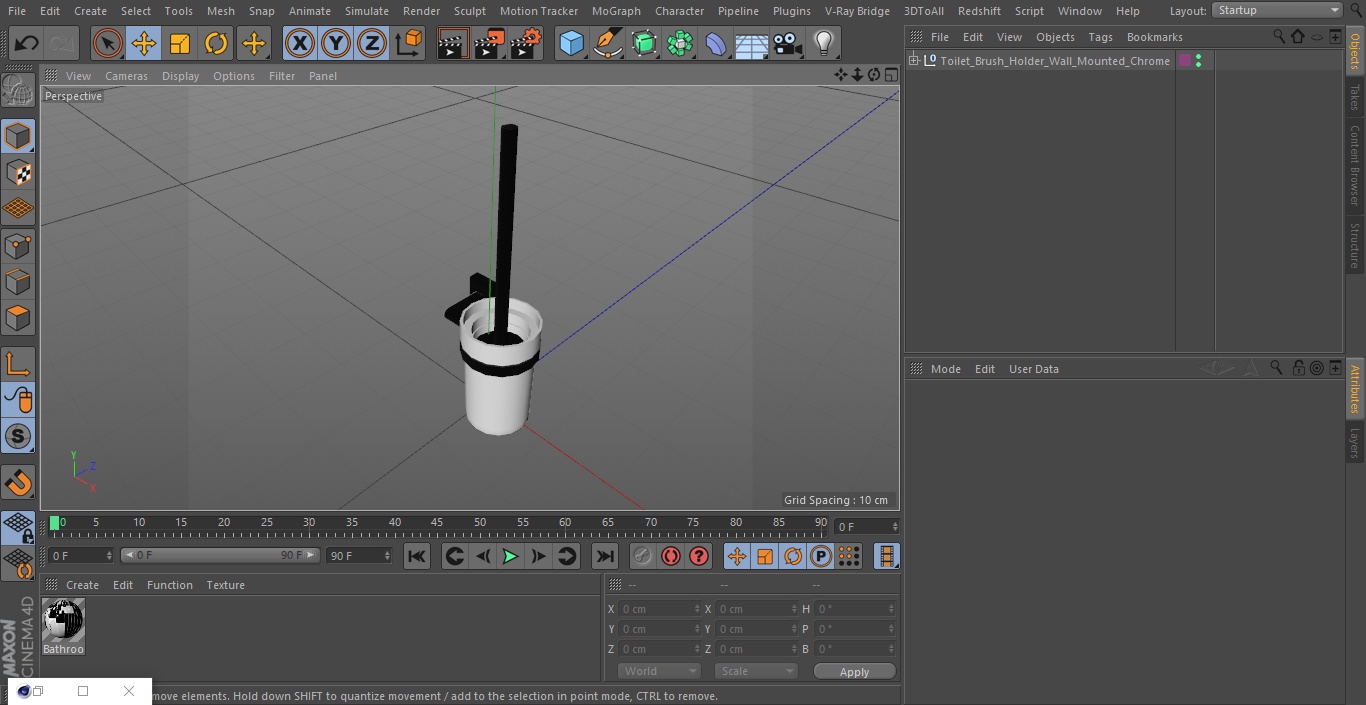Click the timeline range slider bar
The height and width of the screenshot is (705, 1366).
coord(220,555)
